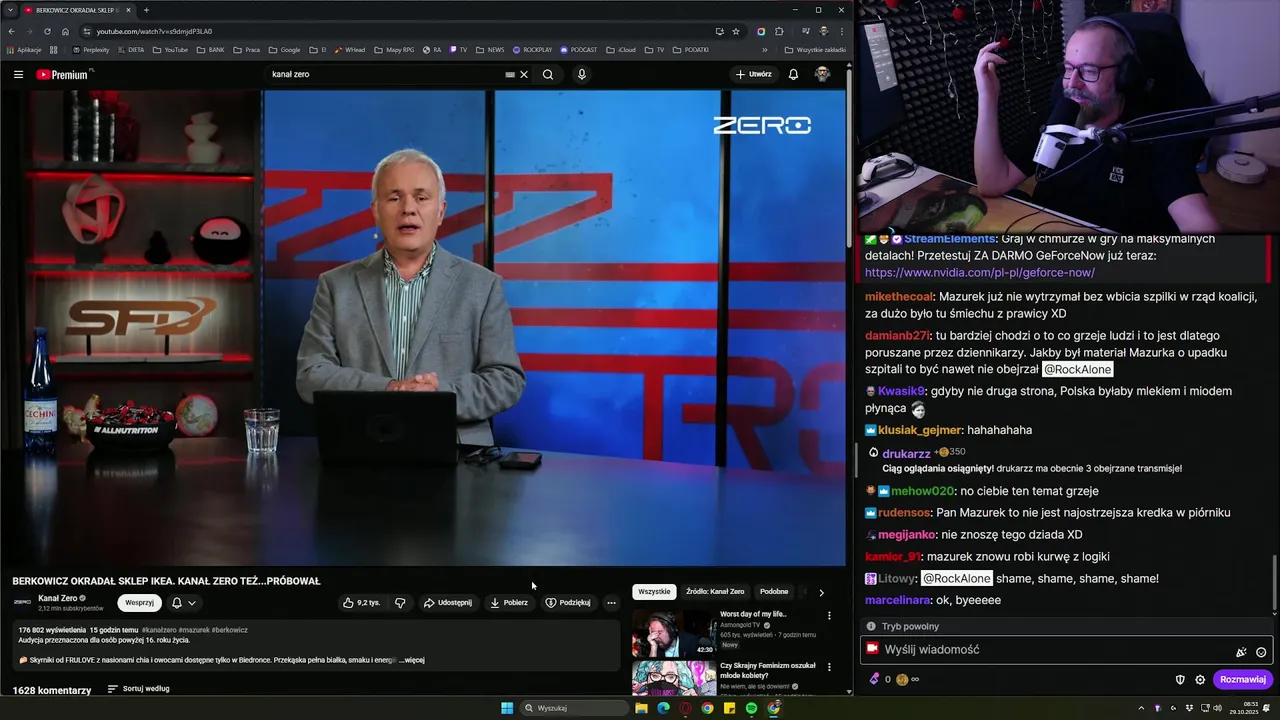This screenshot has height=720, width=1280.
Task: Open YouTube notifications bell
Action: pyautogui.click(x=793, y=74)
